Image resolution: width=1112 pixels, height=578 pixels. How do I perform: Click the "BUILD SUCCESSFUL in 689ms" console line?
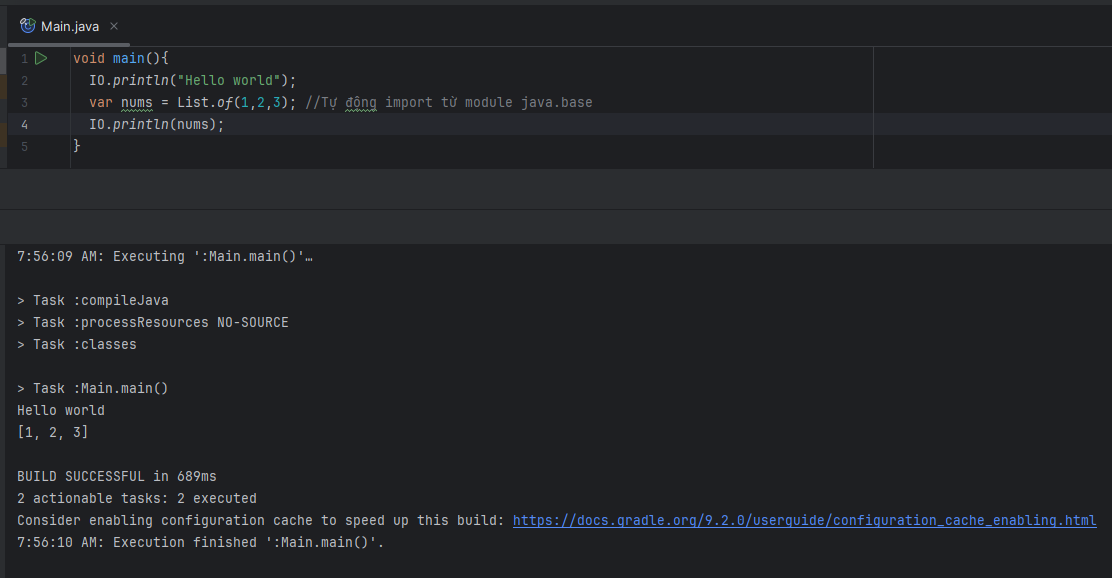[x=116, y=476]
